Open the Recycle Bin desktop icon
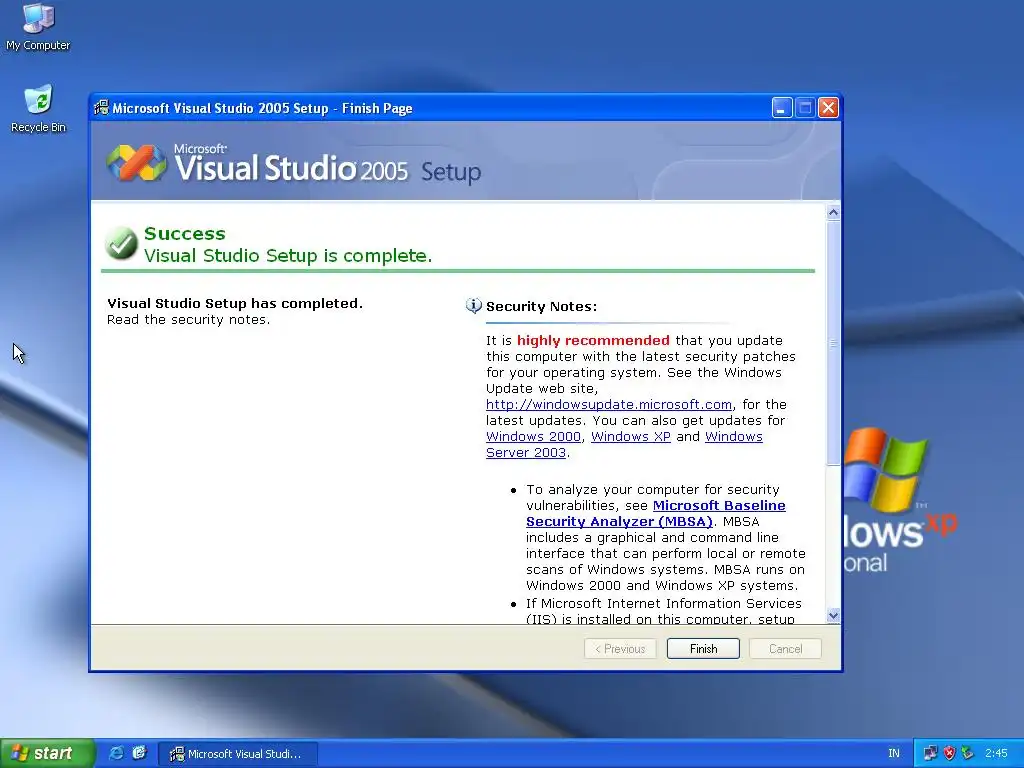The width and height of the screenshot is (1024, 768). point(38,109)
